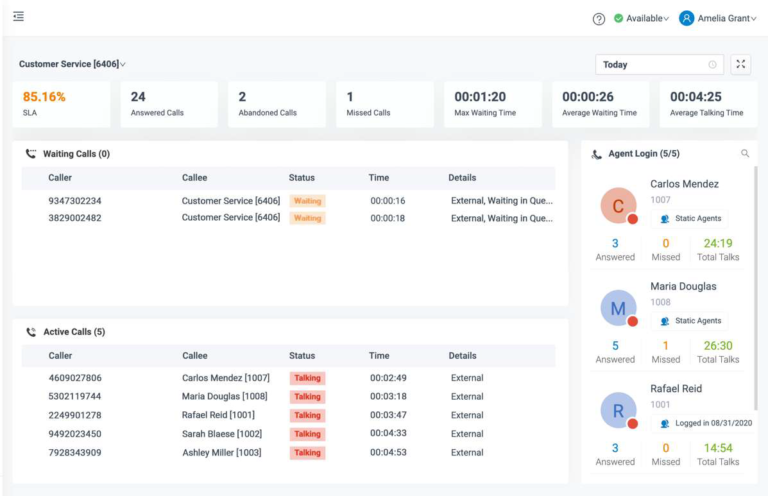Click the Status column header in Waiting Calls
This screenshot has width=768, height=496.
pos(302,178)
